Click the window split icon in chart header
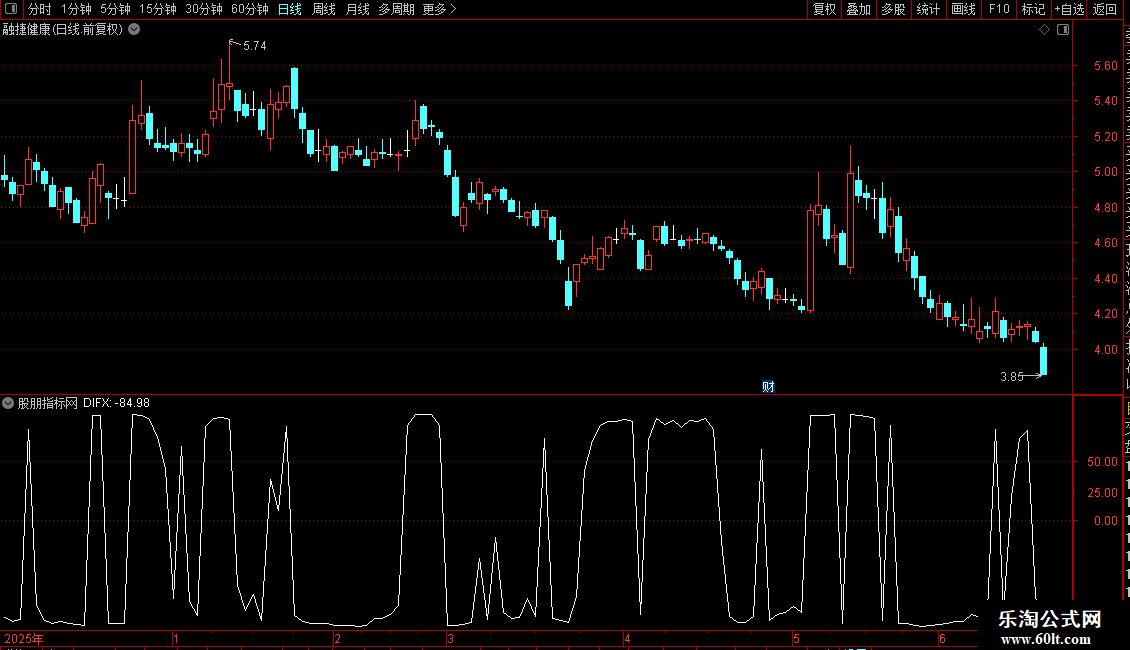1130x650 pixels. coord(1063,30)
